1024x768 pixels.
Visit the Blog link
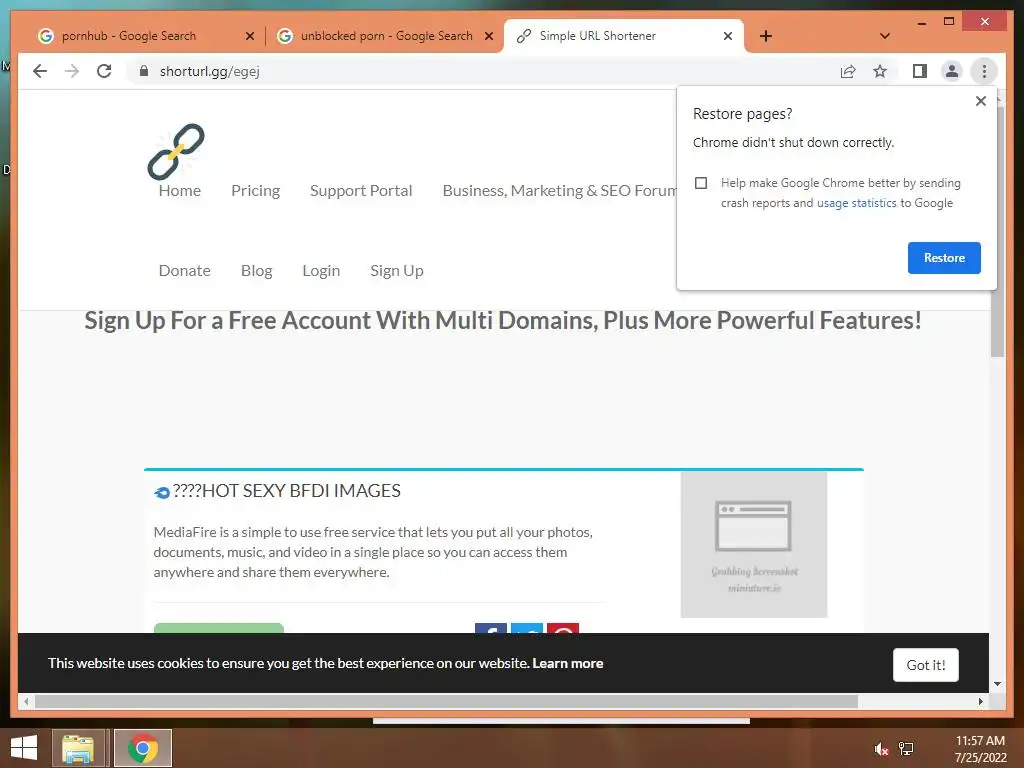(x=256, y=270)
